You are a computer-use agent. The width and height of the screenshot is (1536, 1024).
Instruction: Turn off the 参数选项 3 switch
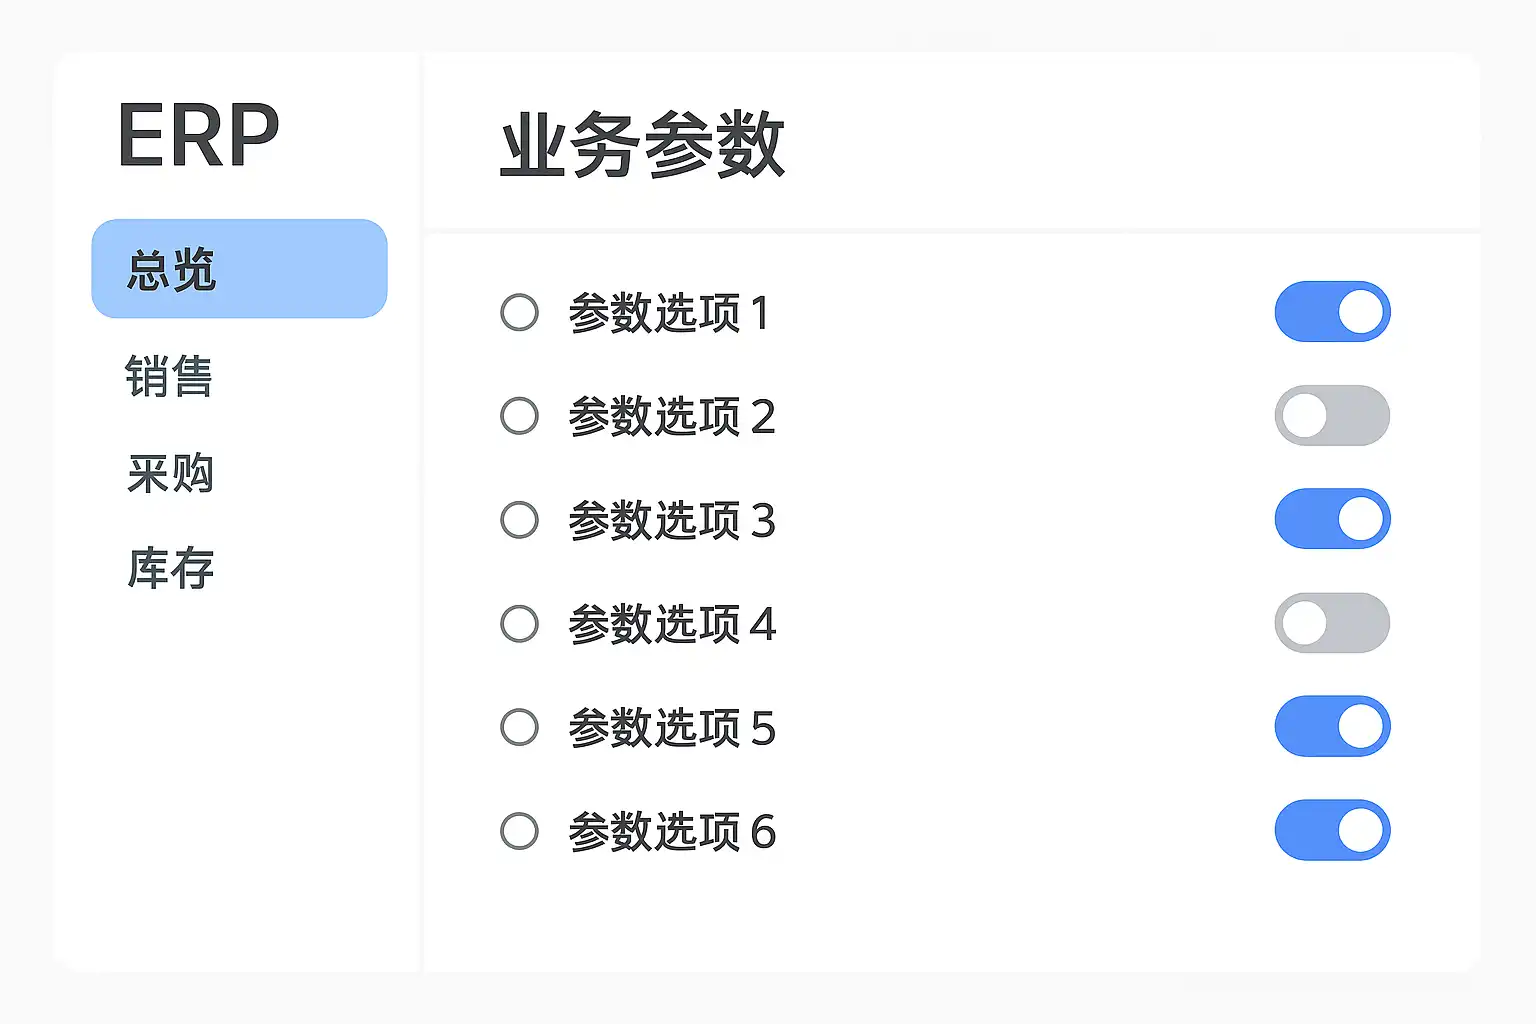[x=1332, y=519]
